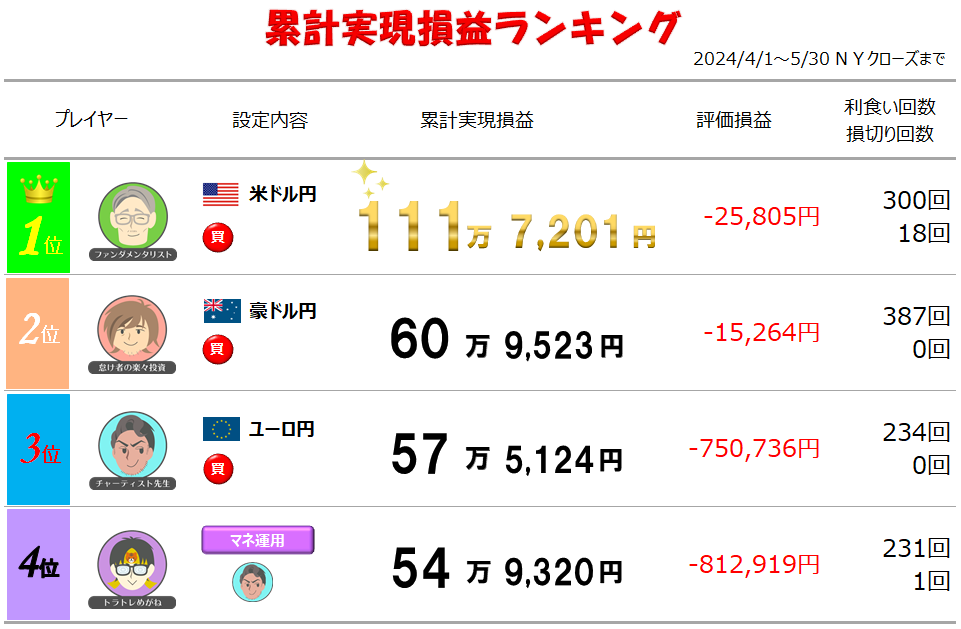Click the US flag beside 米ドル円
Viewport: 961px width, 629px height.
[x=221, y=194]
